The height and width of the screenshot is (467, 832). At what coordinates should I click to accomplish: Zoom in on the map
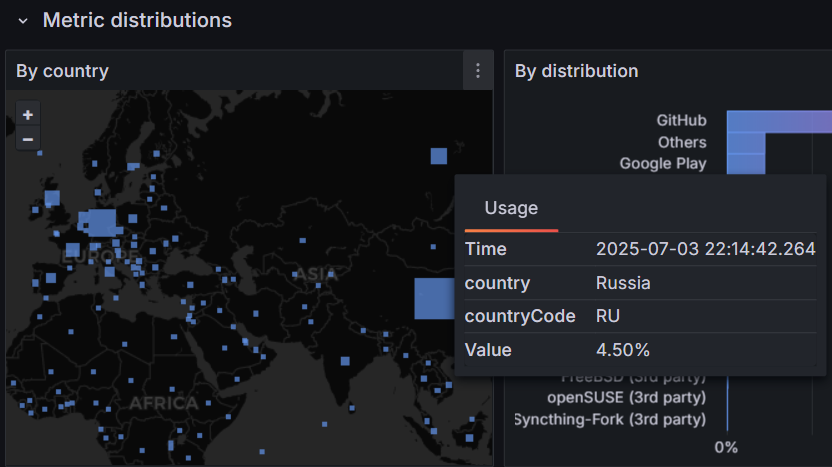click(x=28, y=115)
